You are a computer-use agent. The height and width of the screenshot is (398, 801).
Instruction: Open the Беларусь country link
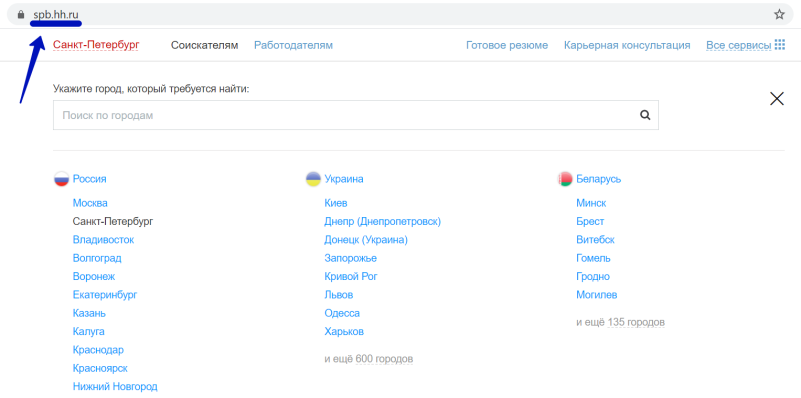[599, 179]
